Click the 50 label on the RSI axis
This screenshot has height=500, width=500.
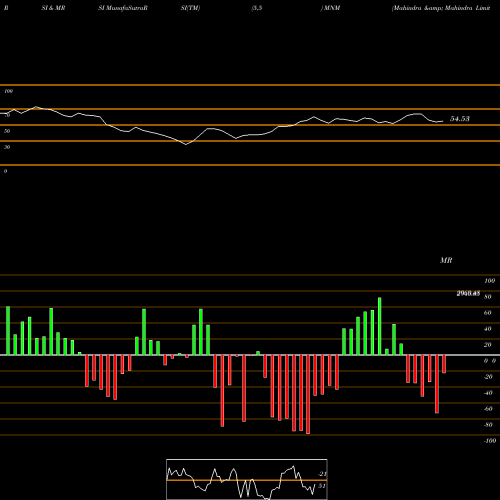coord(7,131)
